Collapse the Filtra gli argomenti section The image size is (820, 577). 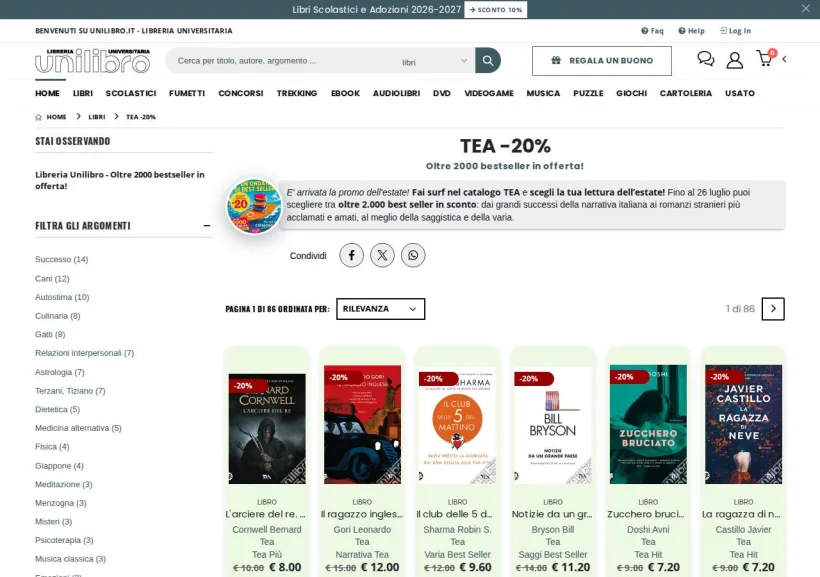[x=207, y=225]
